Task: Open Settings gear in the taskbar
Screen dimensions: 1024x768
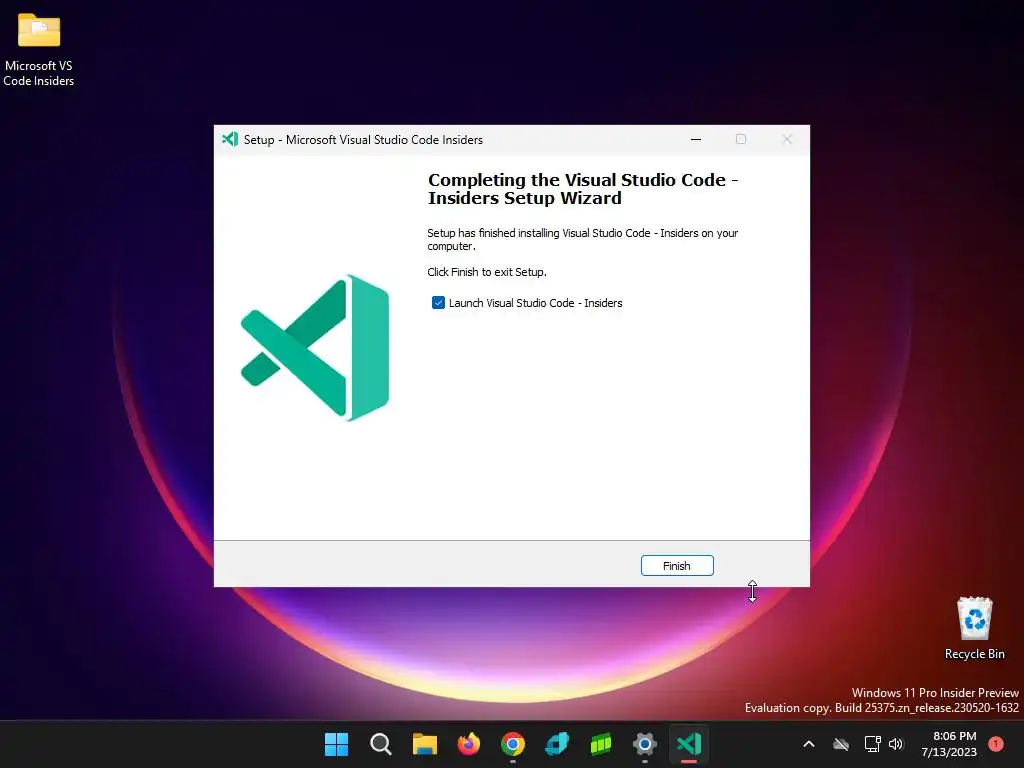Action: 645,744
